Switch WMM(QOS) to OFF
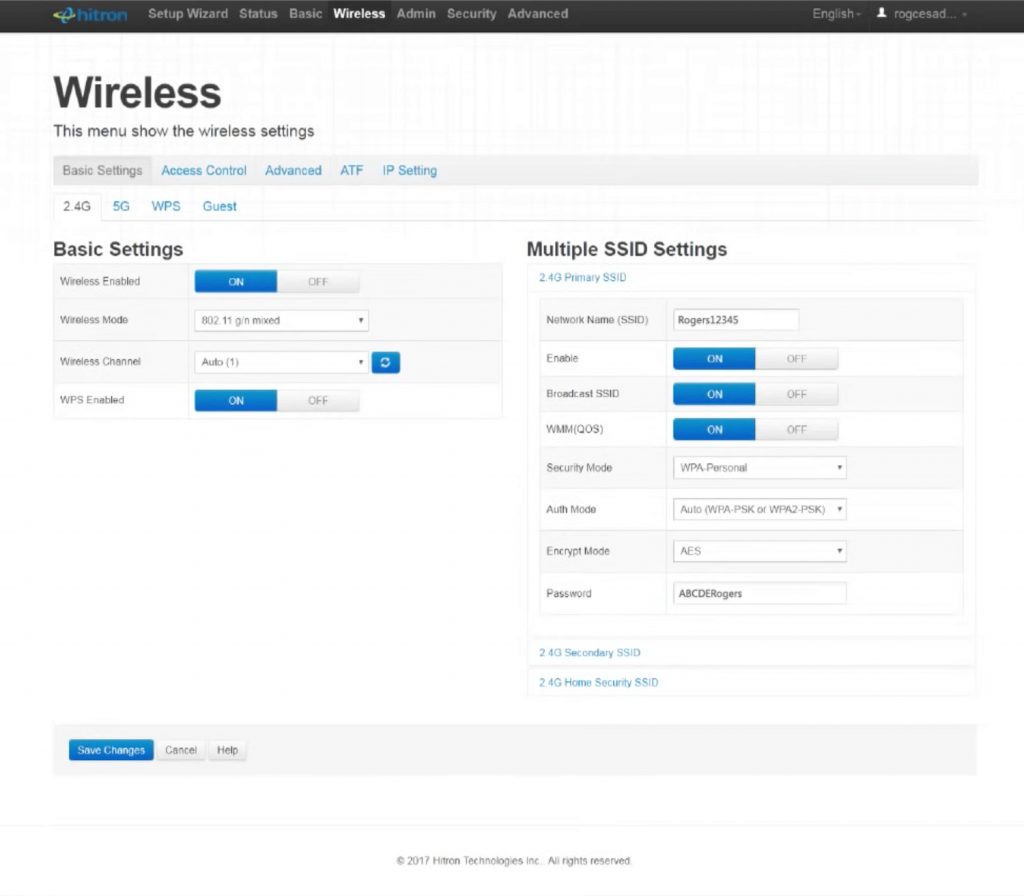Image resolution: width=1024 pixels, height=896 pixels. [796, 429]
